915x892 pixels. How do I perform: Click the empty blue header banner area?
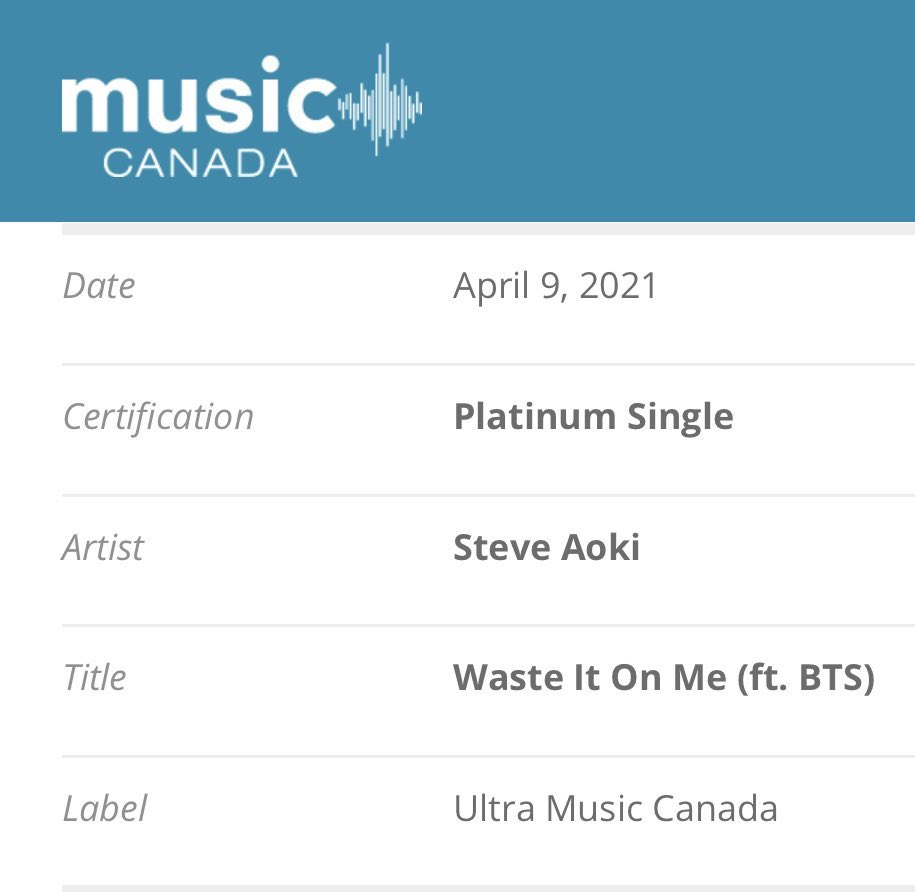680,110
